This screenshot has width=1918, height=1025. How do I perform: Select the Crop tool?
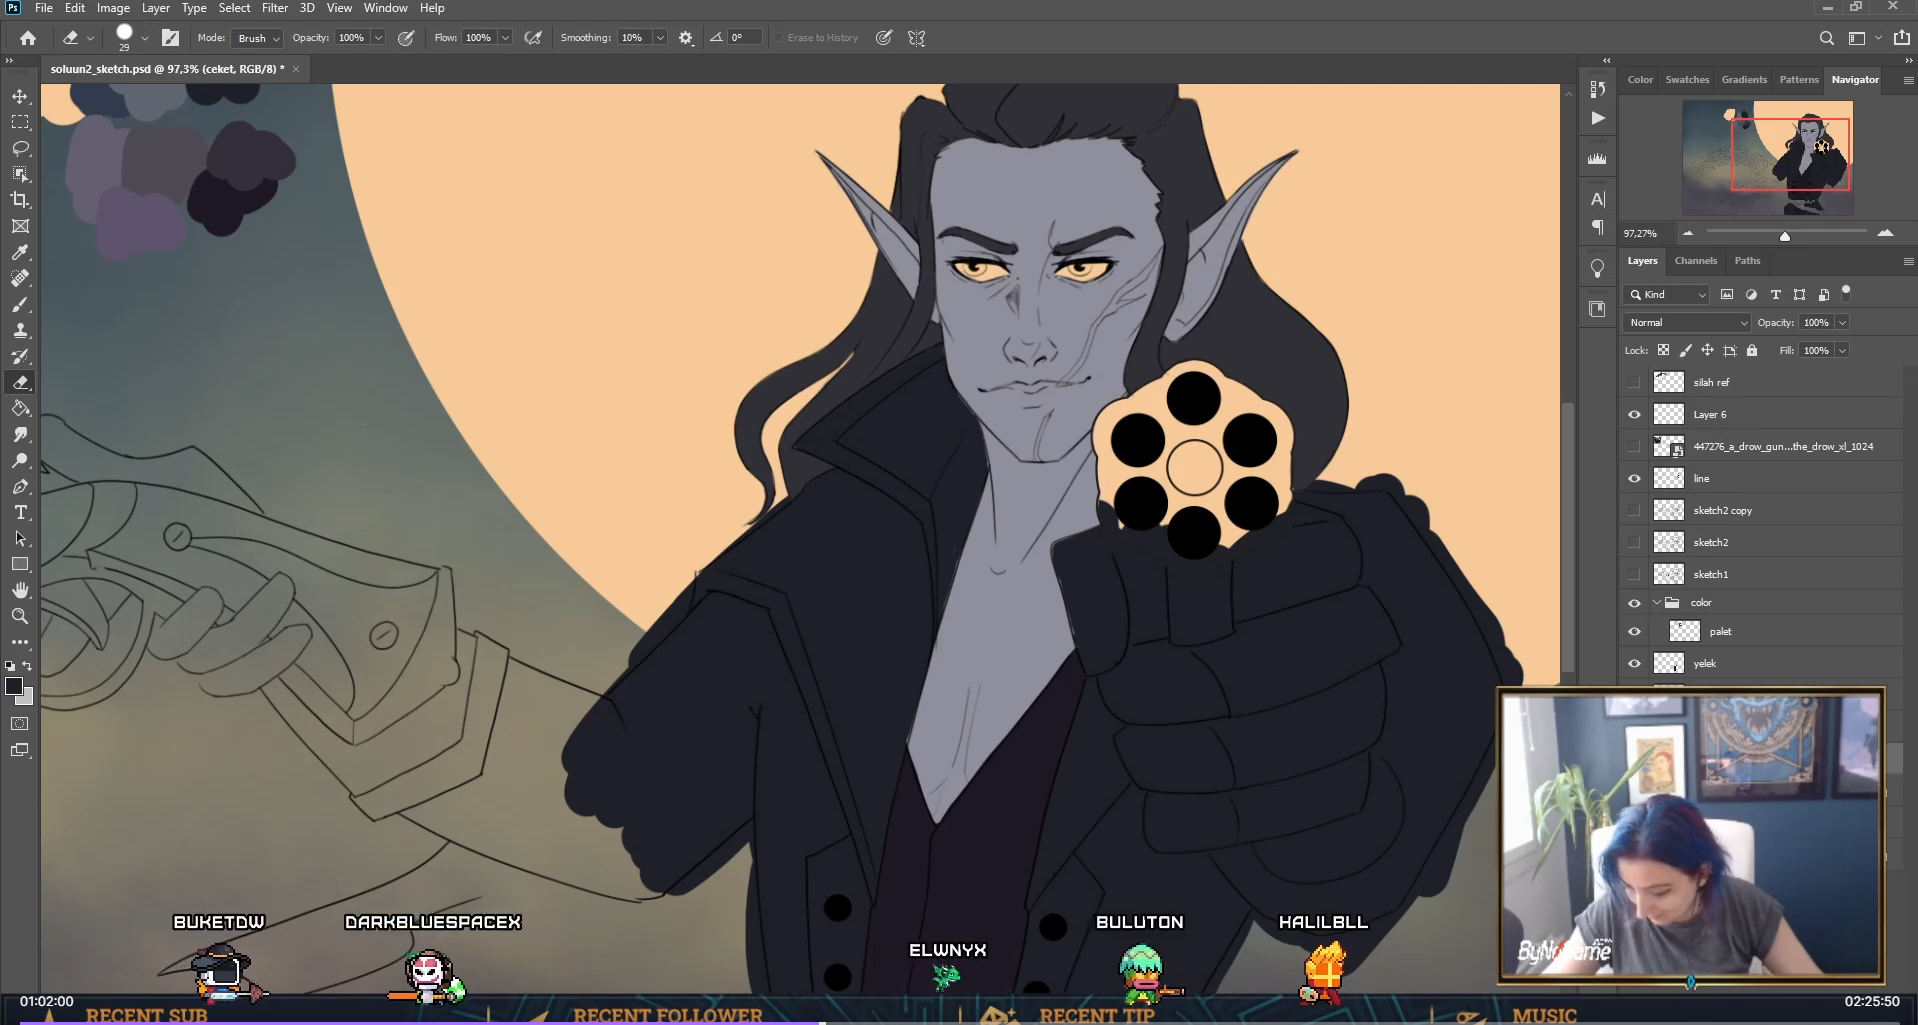[x=20, y=200]
